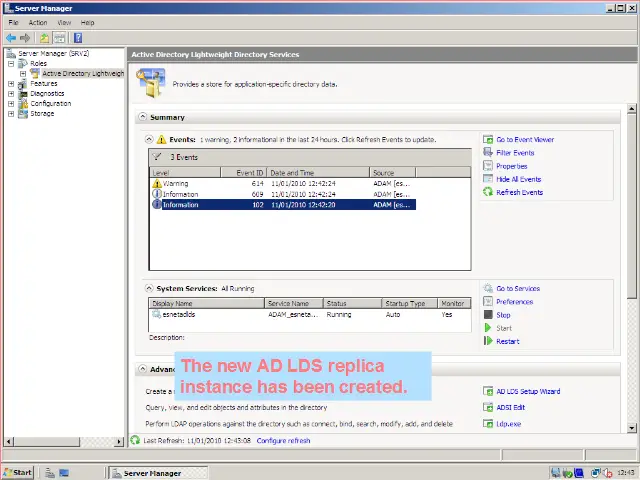Expand the Configuration tree node
Screen dimensions: 640x480
[11, 104]
